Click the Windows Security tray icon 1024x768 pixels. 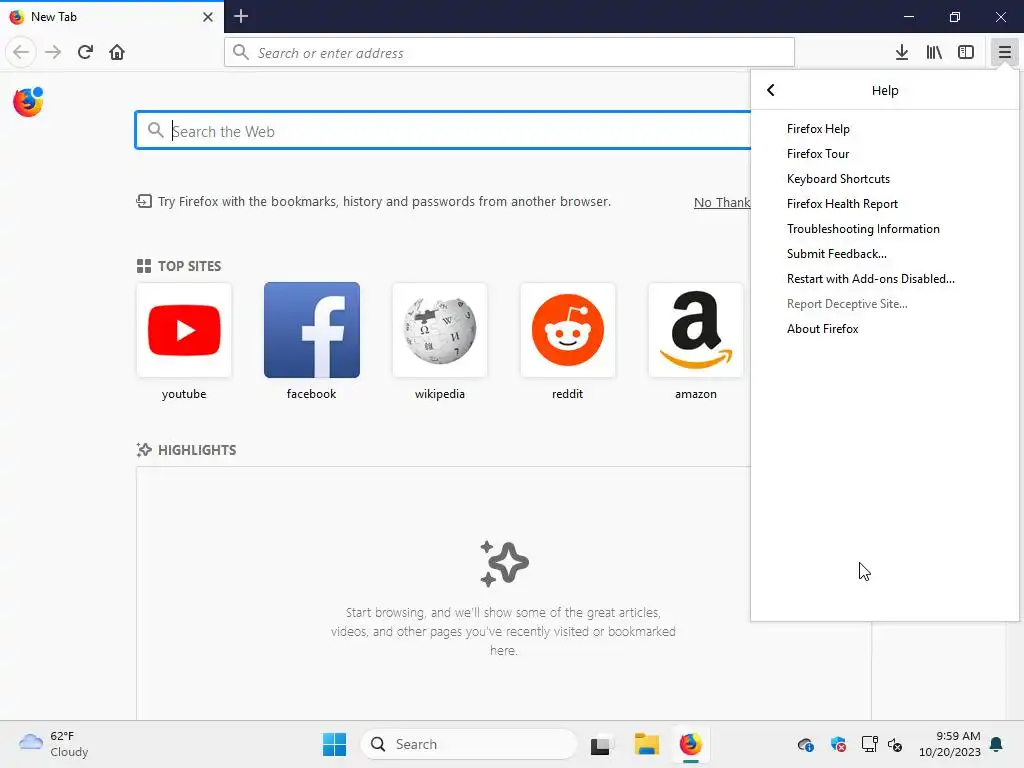coord(839,744)
